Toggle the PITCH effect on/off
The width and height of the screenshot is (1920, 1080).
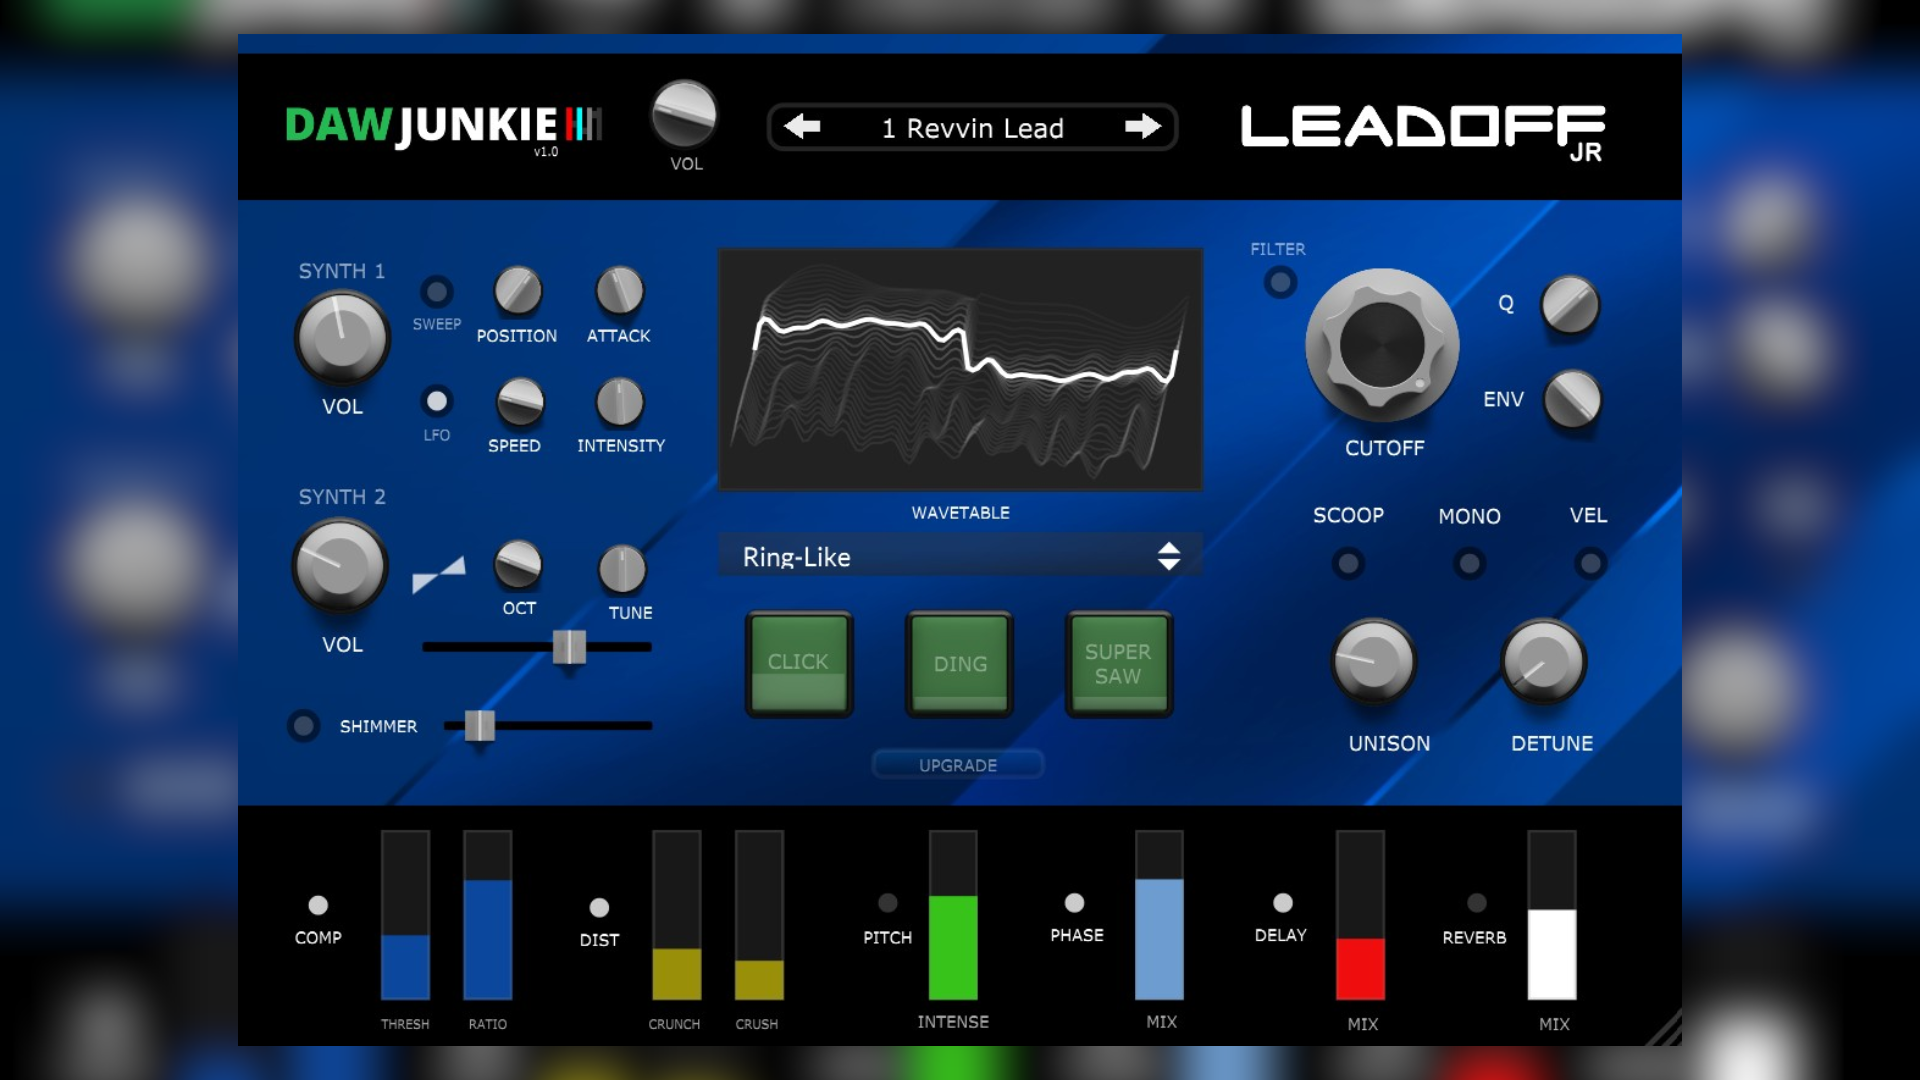pos(887,903)
